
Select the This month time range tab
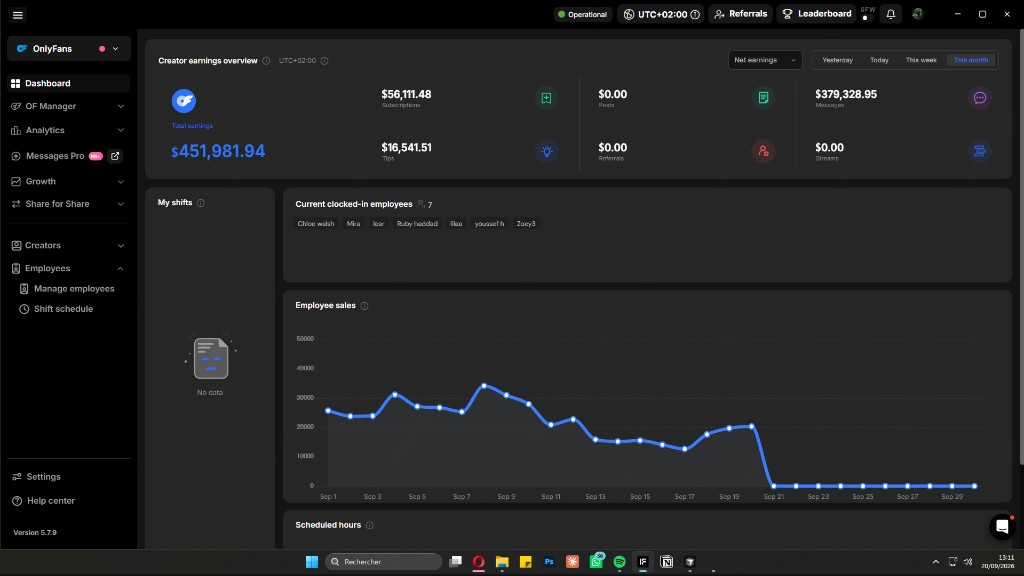tap(970, 60)
